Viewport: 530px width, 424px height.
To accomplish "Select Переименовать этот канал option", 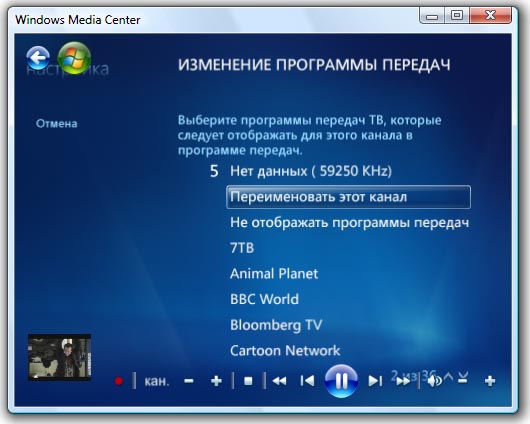I will (348, 197).
